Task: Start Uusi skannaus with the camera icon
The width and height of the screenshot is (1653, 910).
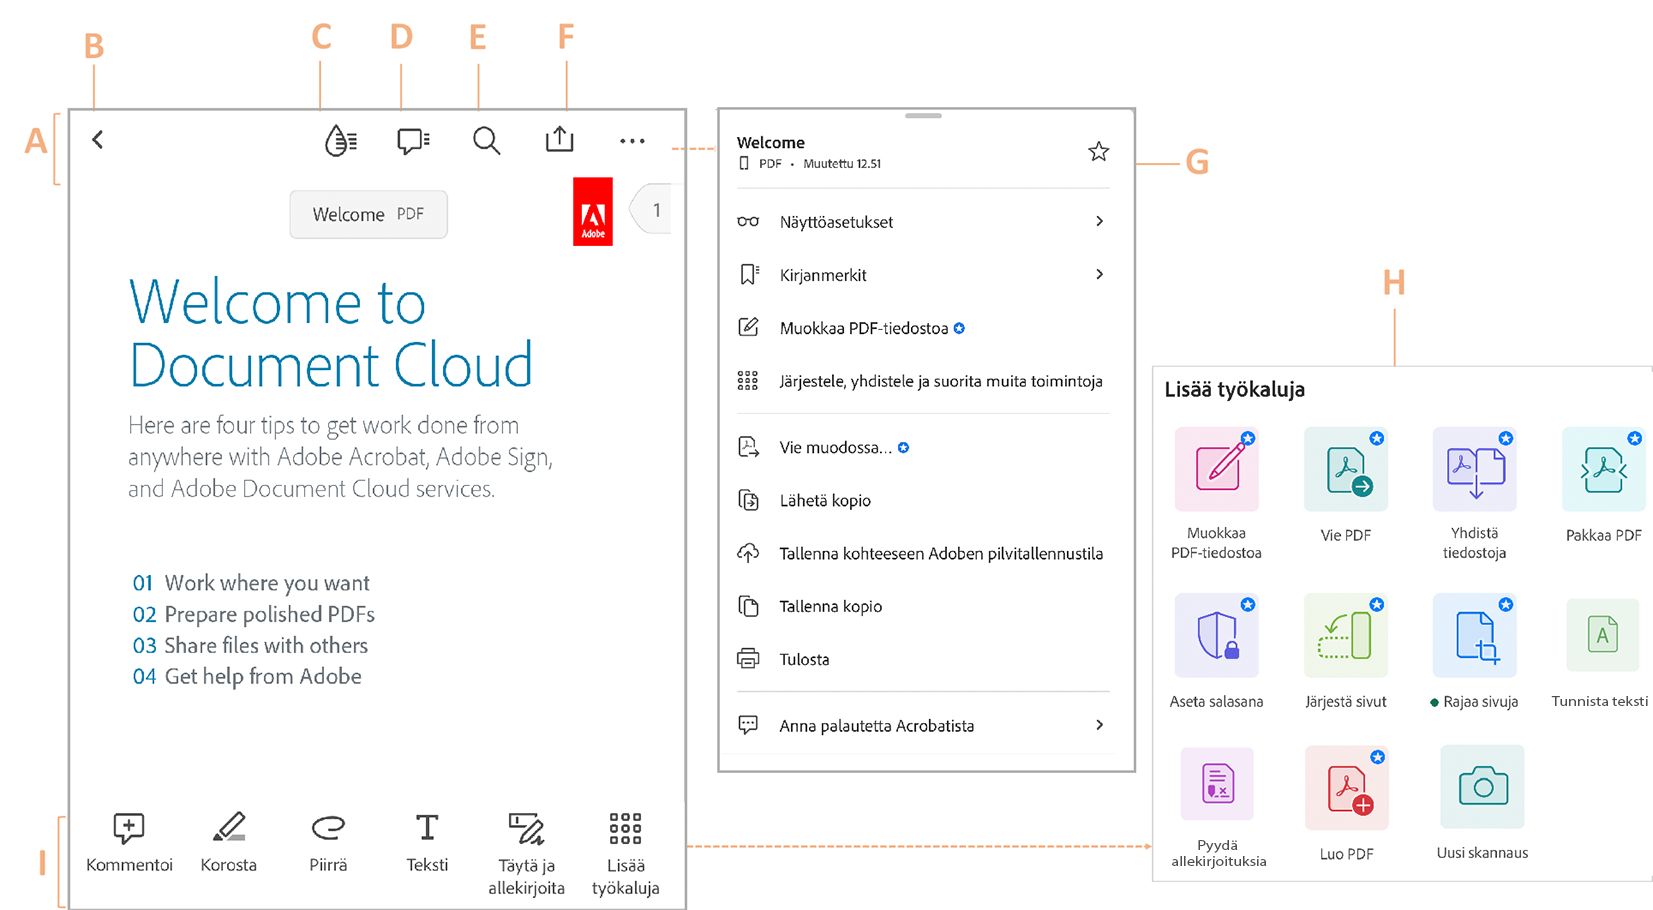Action: pyautogui.click(x=1481, y=787)
